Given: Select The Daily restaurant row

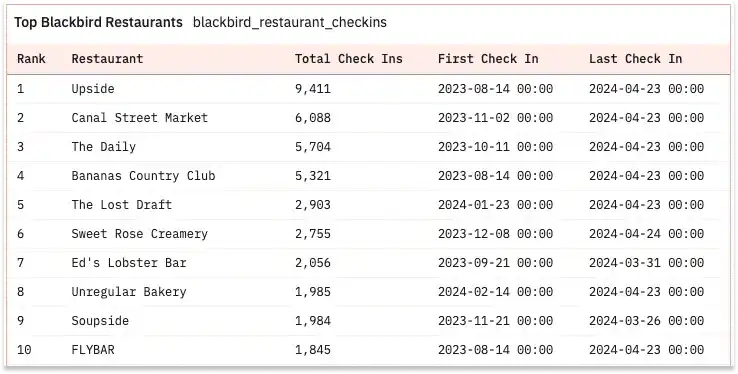Looking at the screenshot, I should [368, 147].
